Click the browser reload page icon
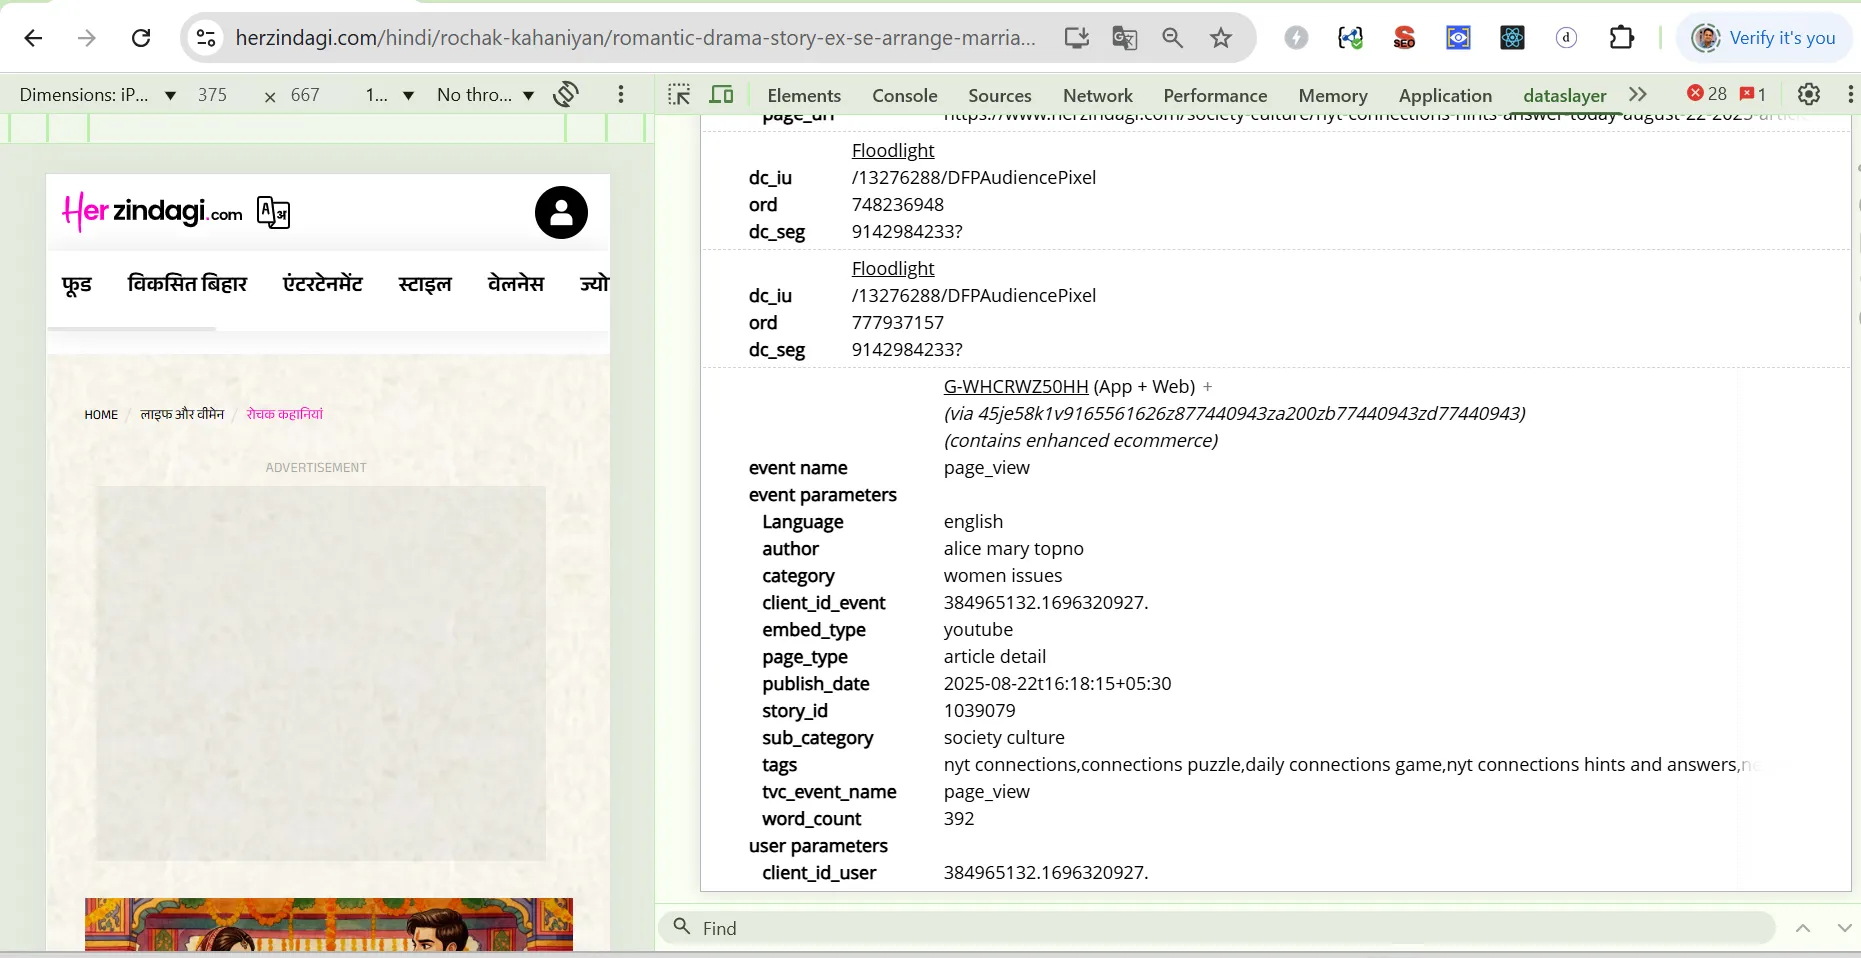 point(141,38)
